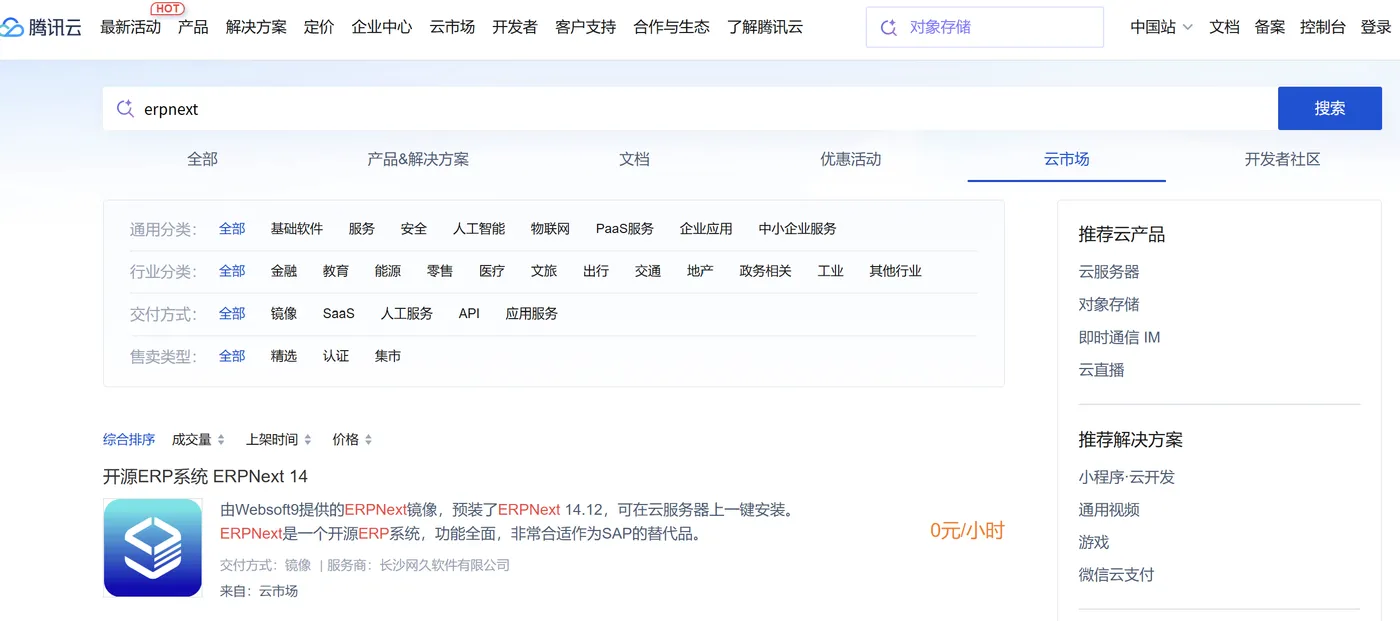Switch to the 产品&解决方案 tab
This screenshot has height=621, width=1400.
pos(418,159)
